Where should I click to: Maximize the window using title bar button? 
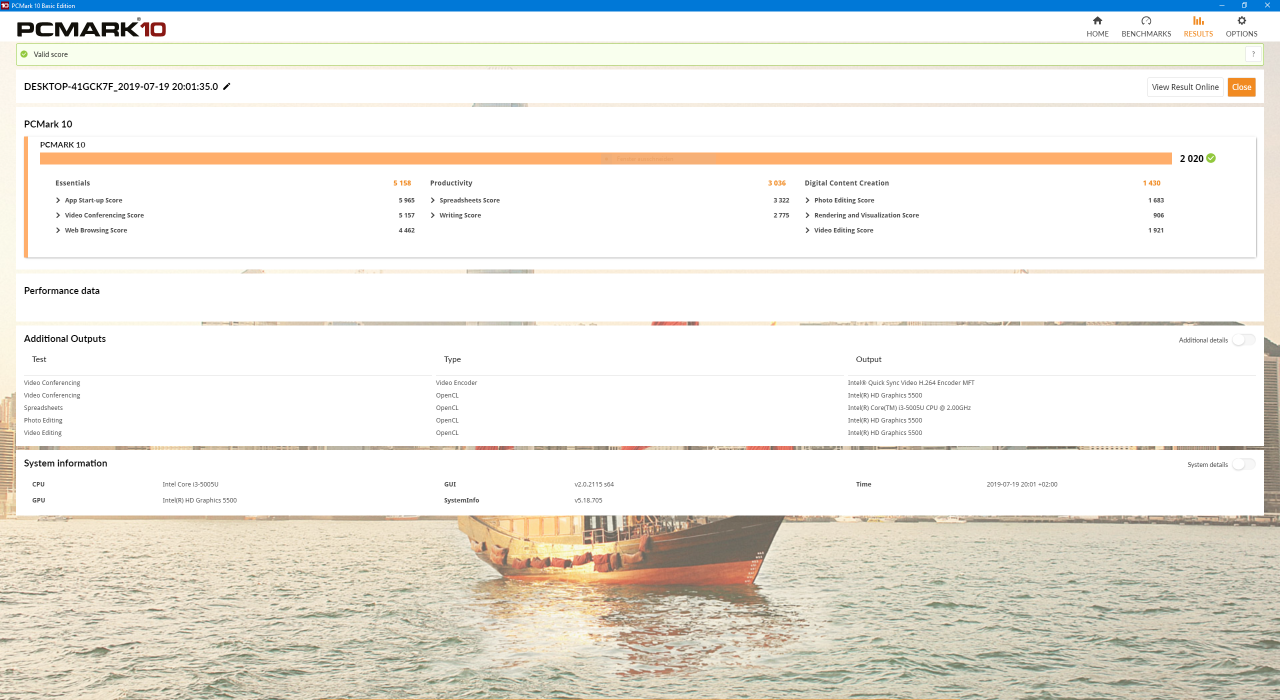(1244, 5)
